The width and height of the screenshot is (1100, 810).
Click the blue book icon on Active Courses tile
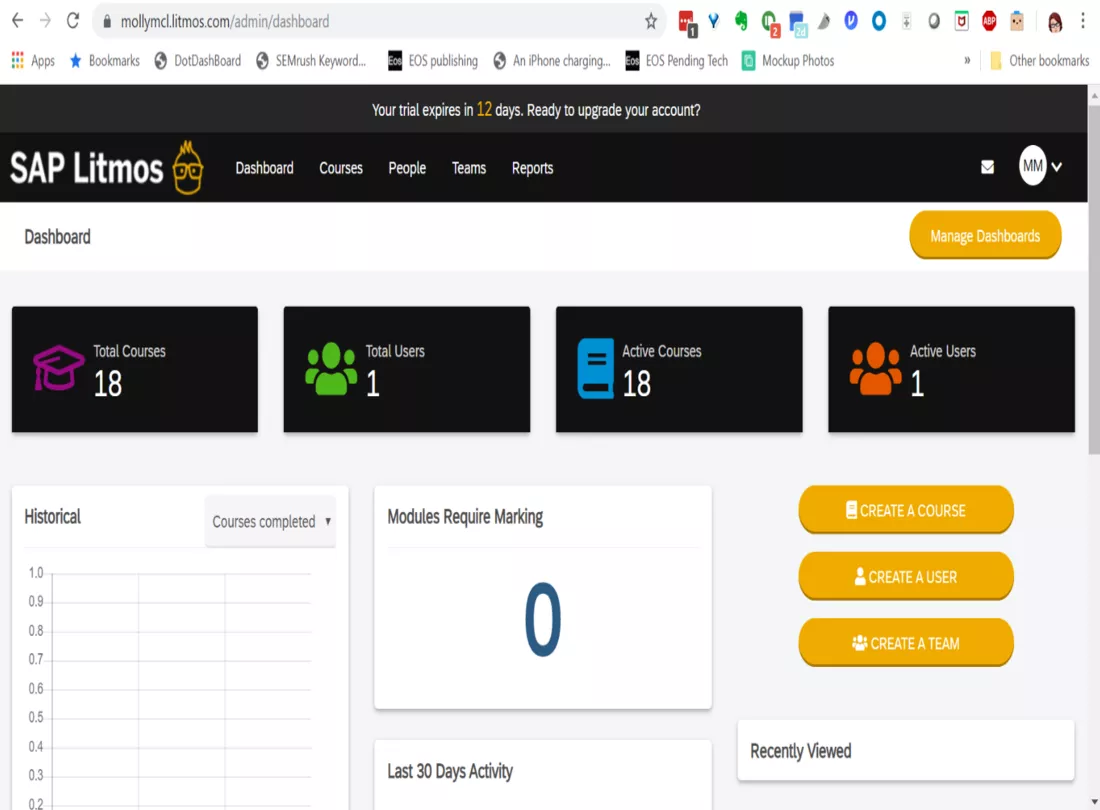pos(597,367)
